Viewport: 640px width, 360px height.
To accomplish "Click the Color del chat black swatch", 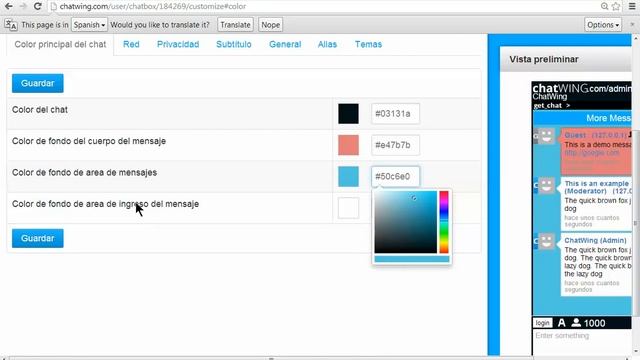I will [x=348, y=114].
